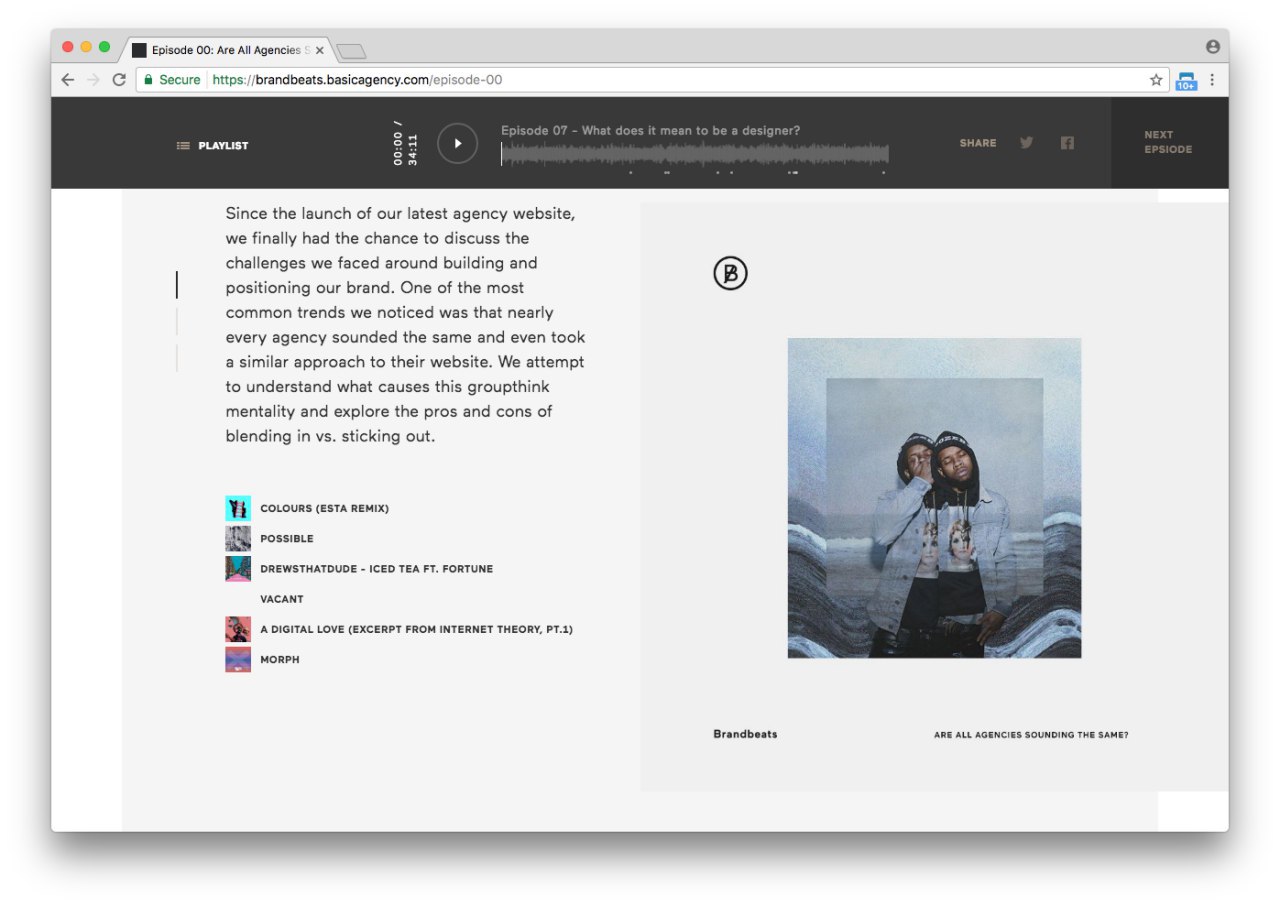Viewport: 1280px width, 905px height.
Task: Open a new browser tab
Action: tap(351, 51)
